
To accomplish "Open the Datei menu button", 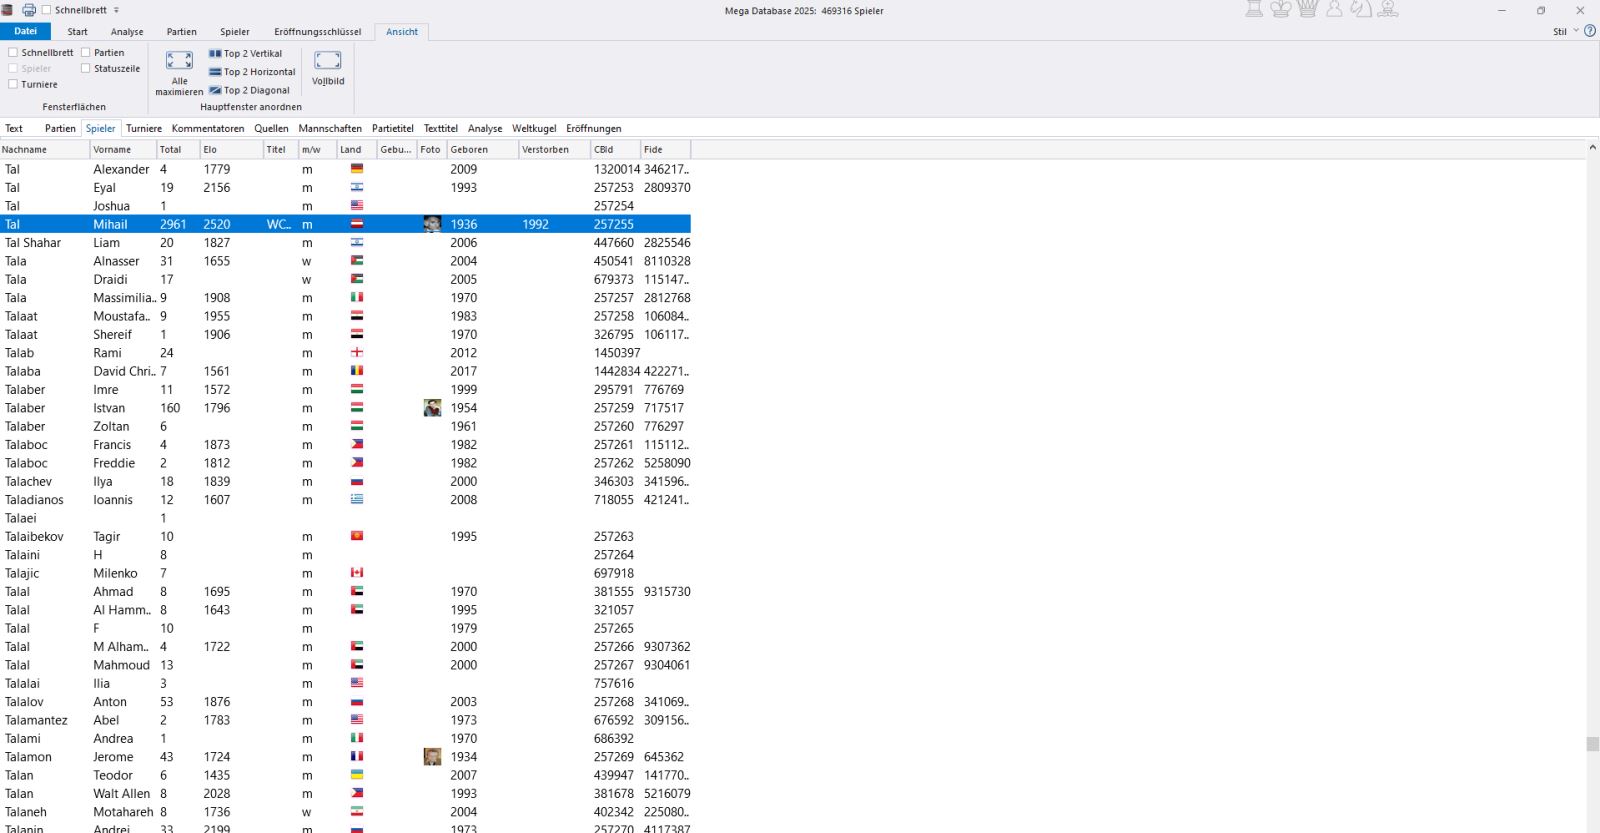I will [x=25, y=32].
